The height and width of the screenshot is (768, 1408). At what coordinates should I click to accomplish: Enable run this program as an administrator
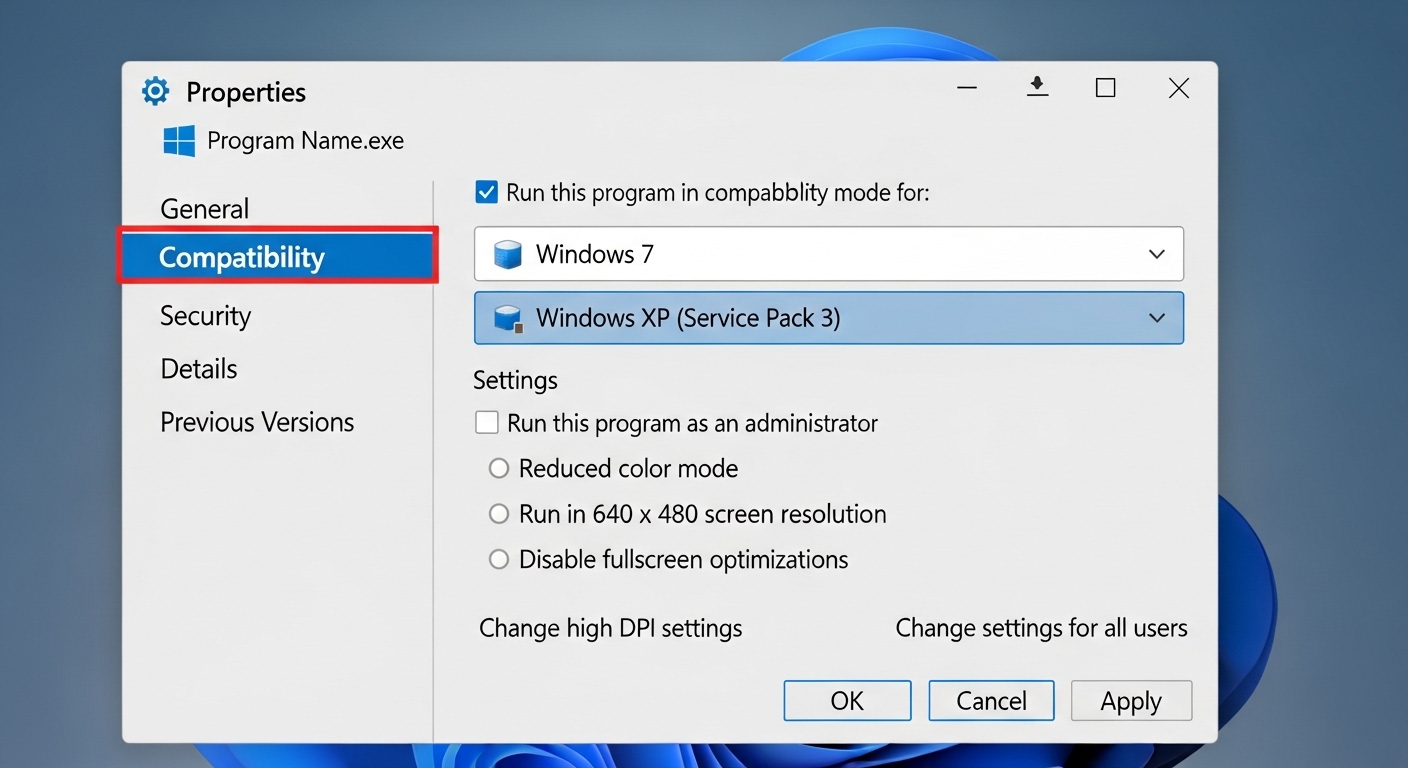486,422
